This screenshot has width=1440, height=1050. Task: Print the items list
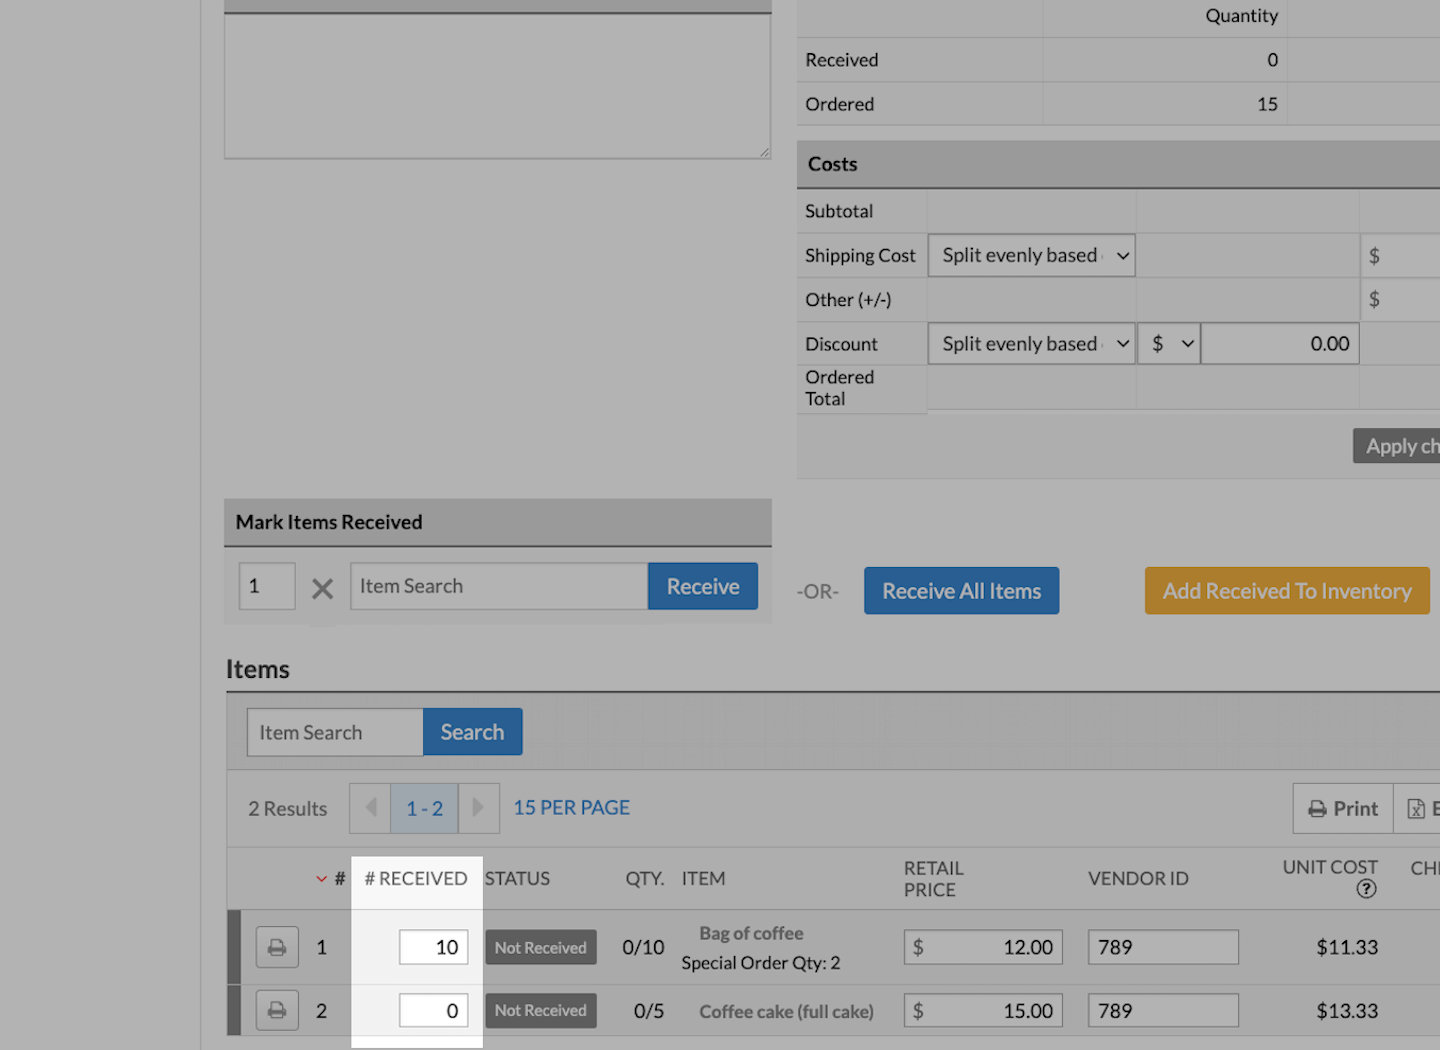1343,809
